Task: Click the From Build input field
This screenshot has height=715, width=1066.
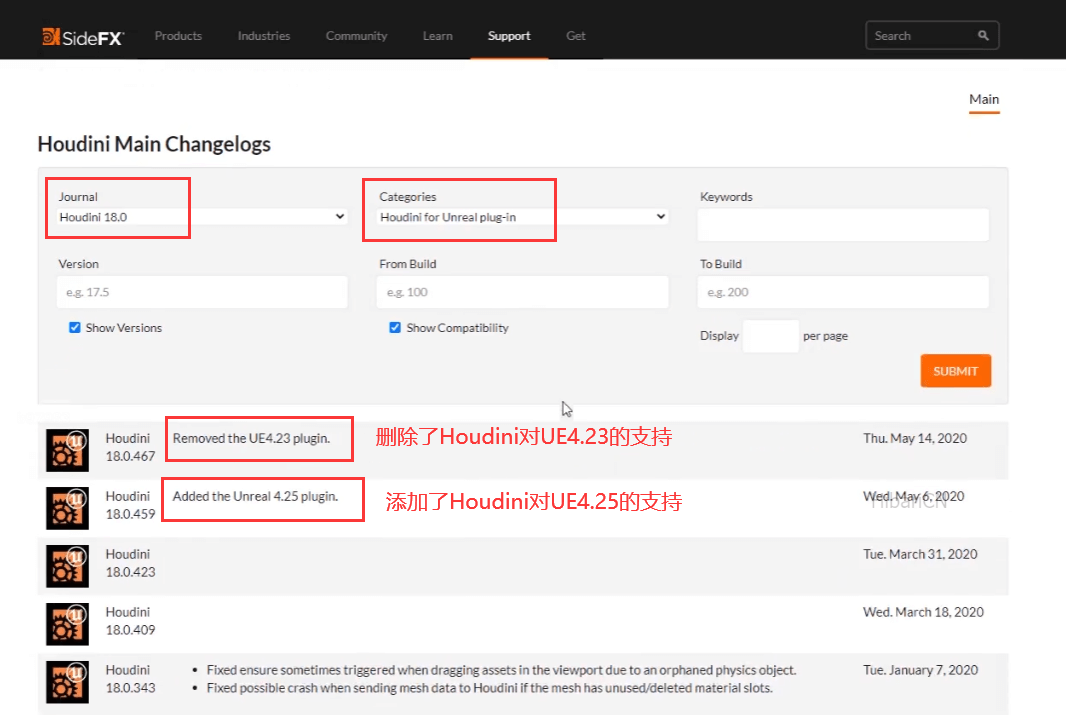Action: [x=523, y=292]
